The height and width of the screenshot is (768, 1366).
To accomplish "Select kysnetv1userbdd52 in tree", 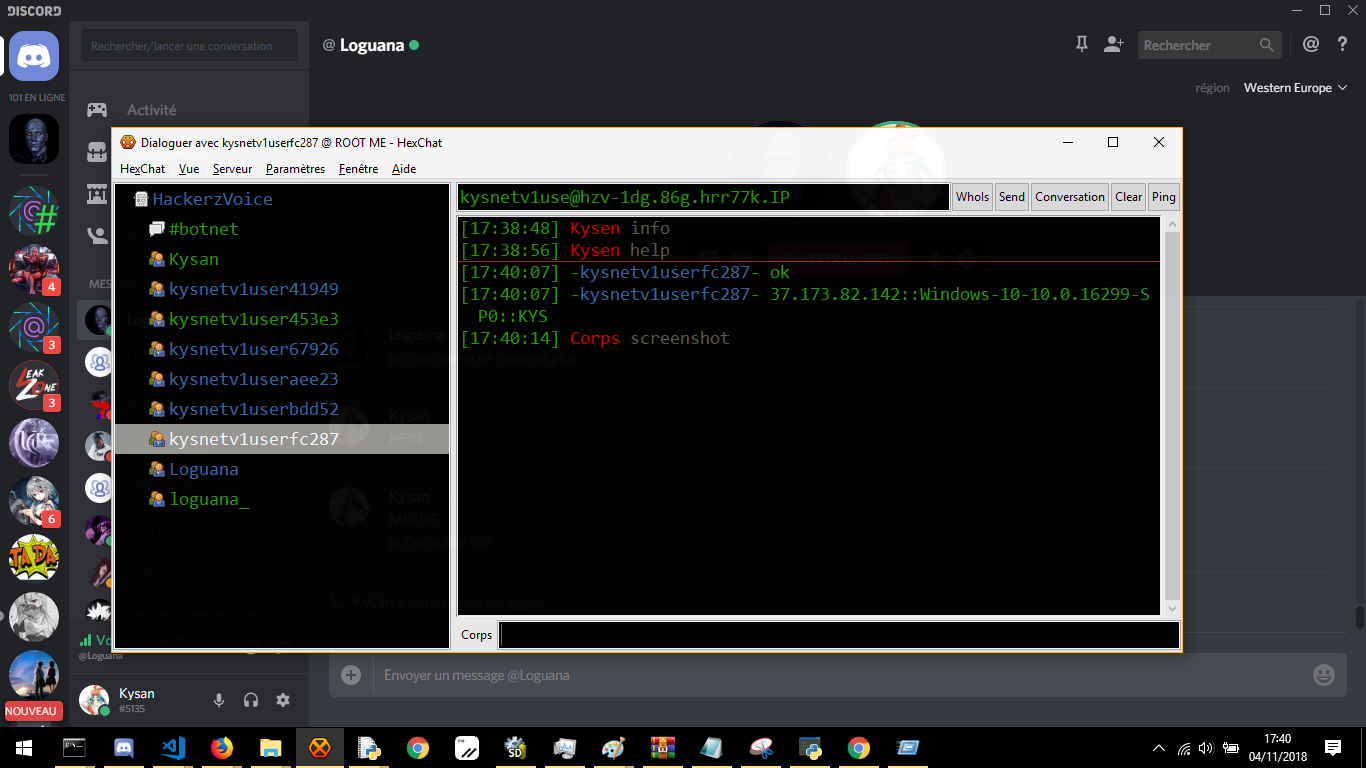I will coord(253,409).
